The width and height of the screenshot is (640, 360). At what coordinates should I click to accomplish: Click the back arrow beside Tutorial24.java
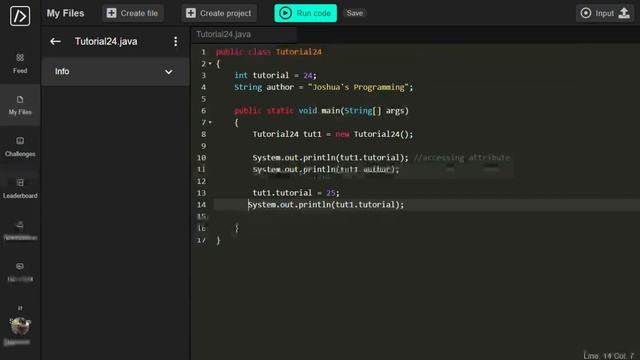(56, 41)
